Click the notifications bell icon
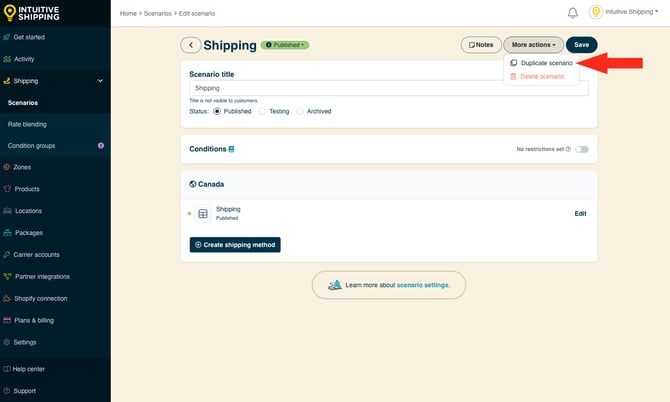Screen dimensions: 670x402 [573, 13]
